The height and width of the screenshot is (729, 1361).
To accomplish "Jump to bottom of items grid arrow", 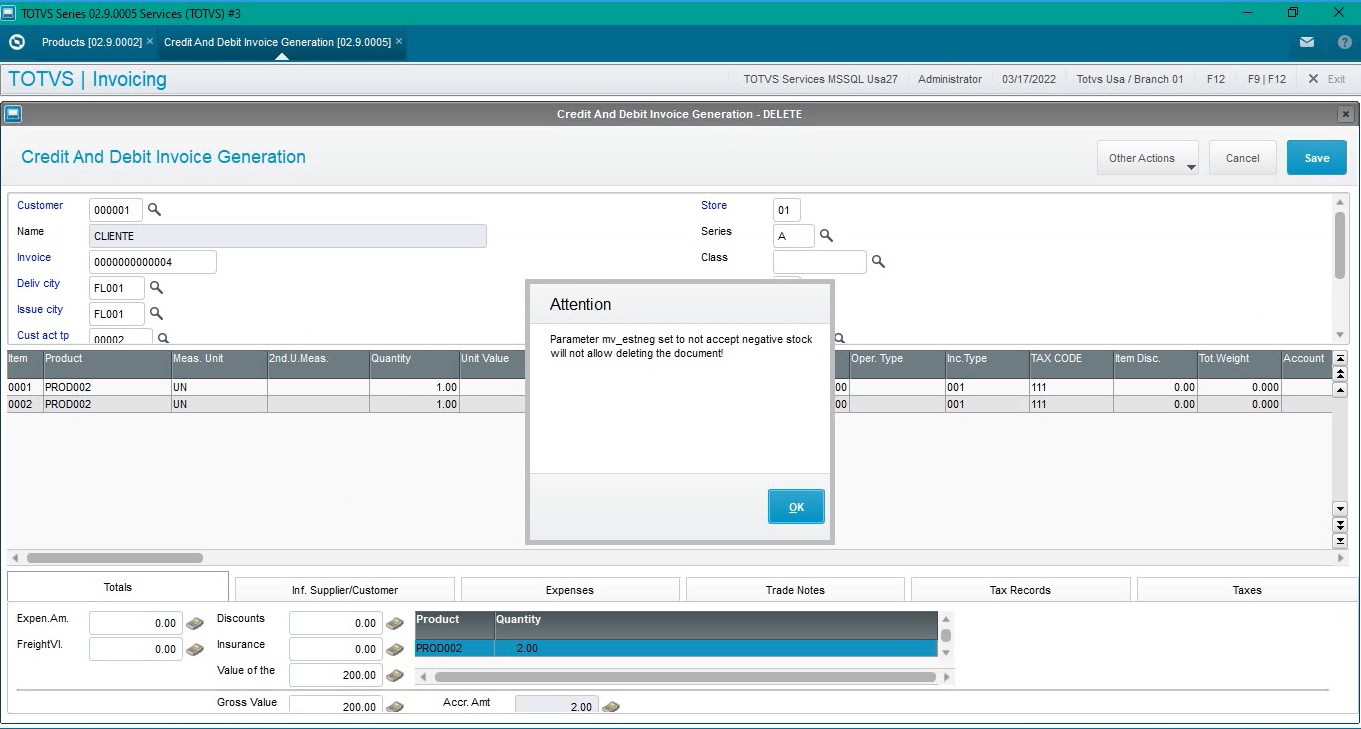I will (1340, 541).
